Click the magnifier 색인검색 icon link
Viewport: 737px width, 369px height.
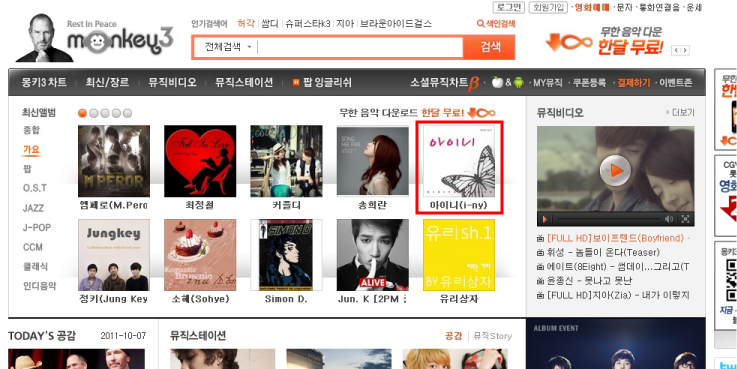496,24
